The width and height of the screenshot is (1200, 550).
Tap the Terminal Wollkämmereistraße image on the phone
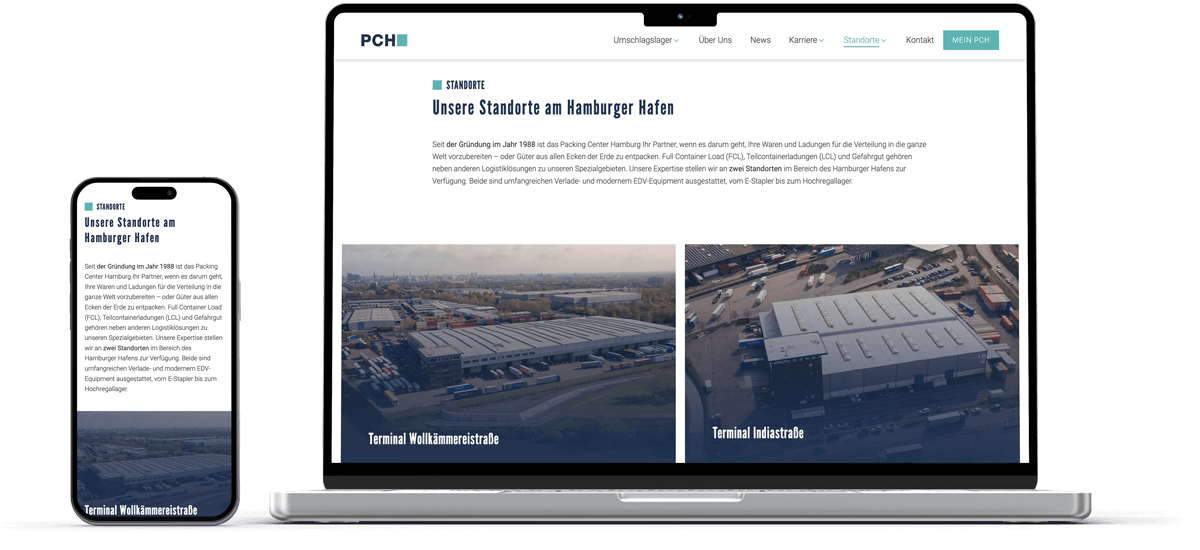point(154,465)
